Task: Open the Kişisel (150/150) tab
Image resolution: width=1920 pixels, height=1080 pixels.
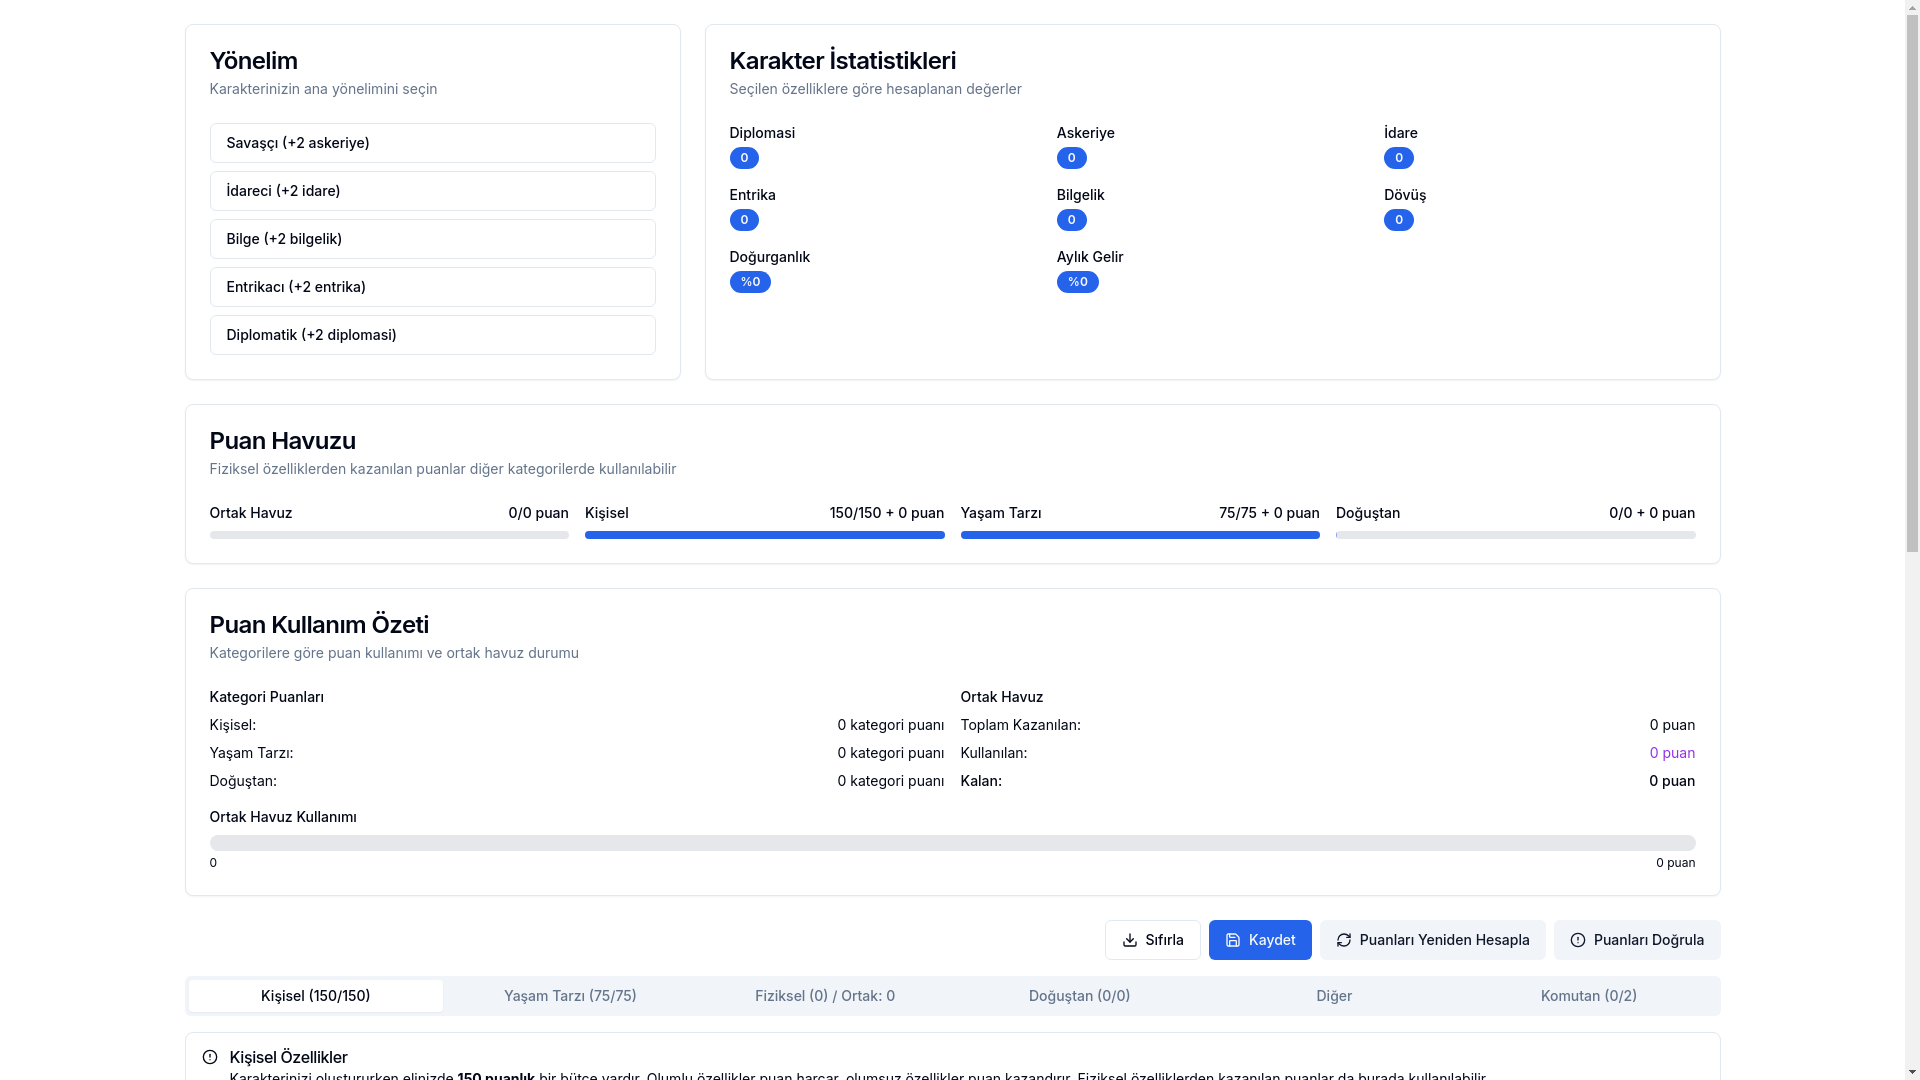Action: [x=315, y=996]
